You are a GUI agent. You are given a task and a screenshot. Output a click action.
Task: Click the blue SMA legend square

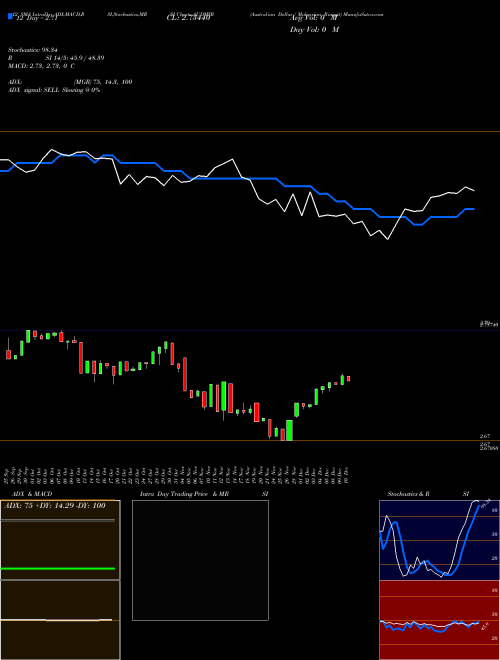coord(10,16)
